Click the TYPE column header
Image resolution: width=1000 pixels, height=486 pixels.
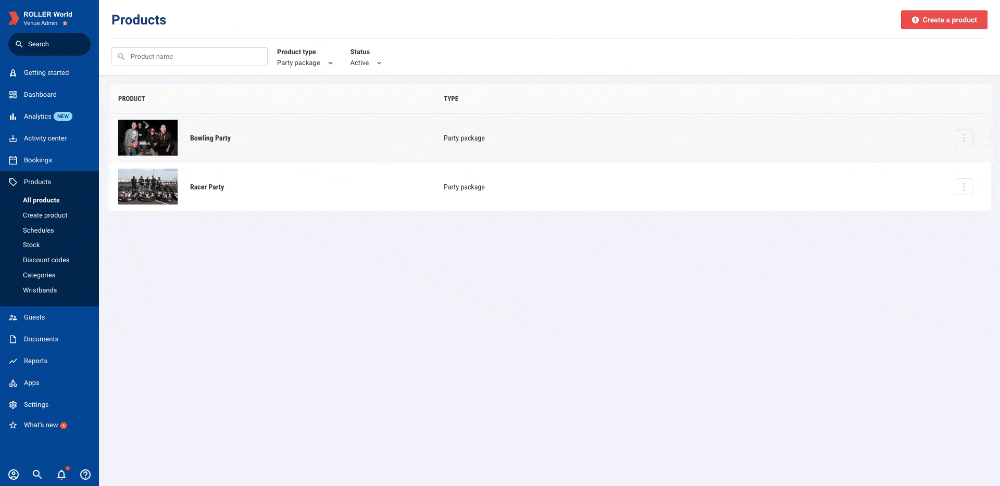coord(451,99)
